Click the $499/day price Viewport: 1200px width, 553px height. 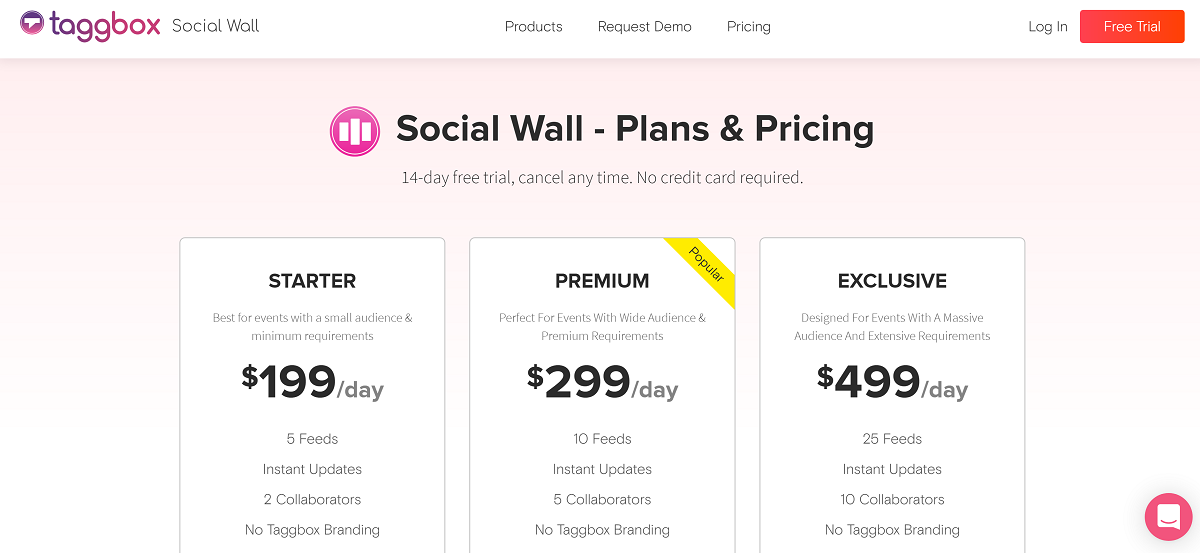[x=892, y=383]
